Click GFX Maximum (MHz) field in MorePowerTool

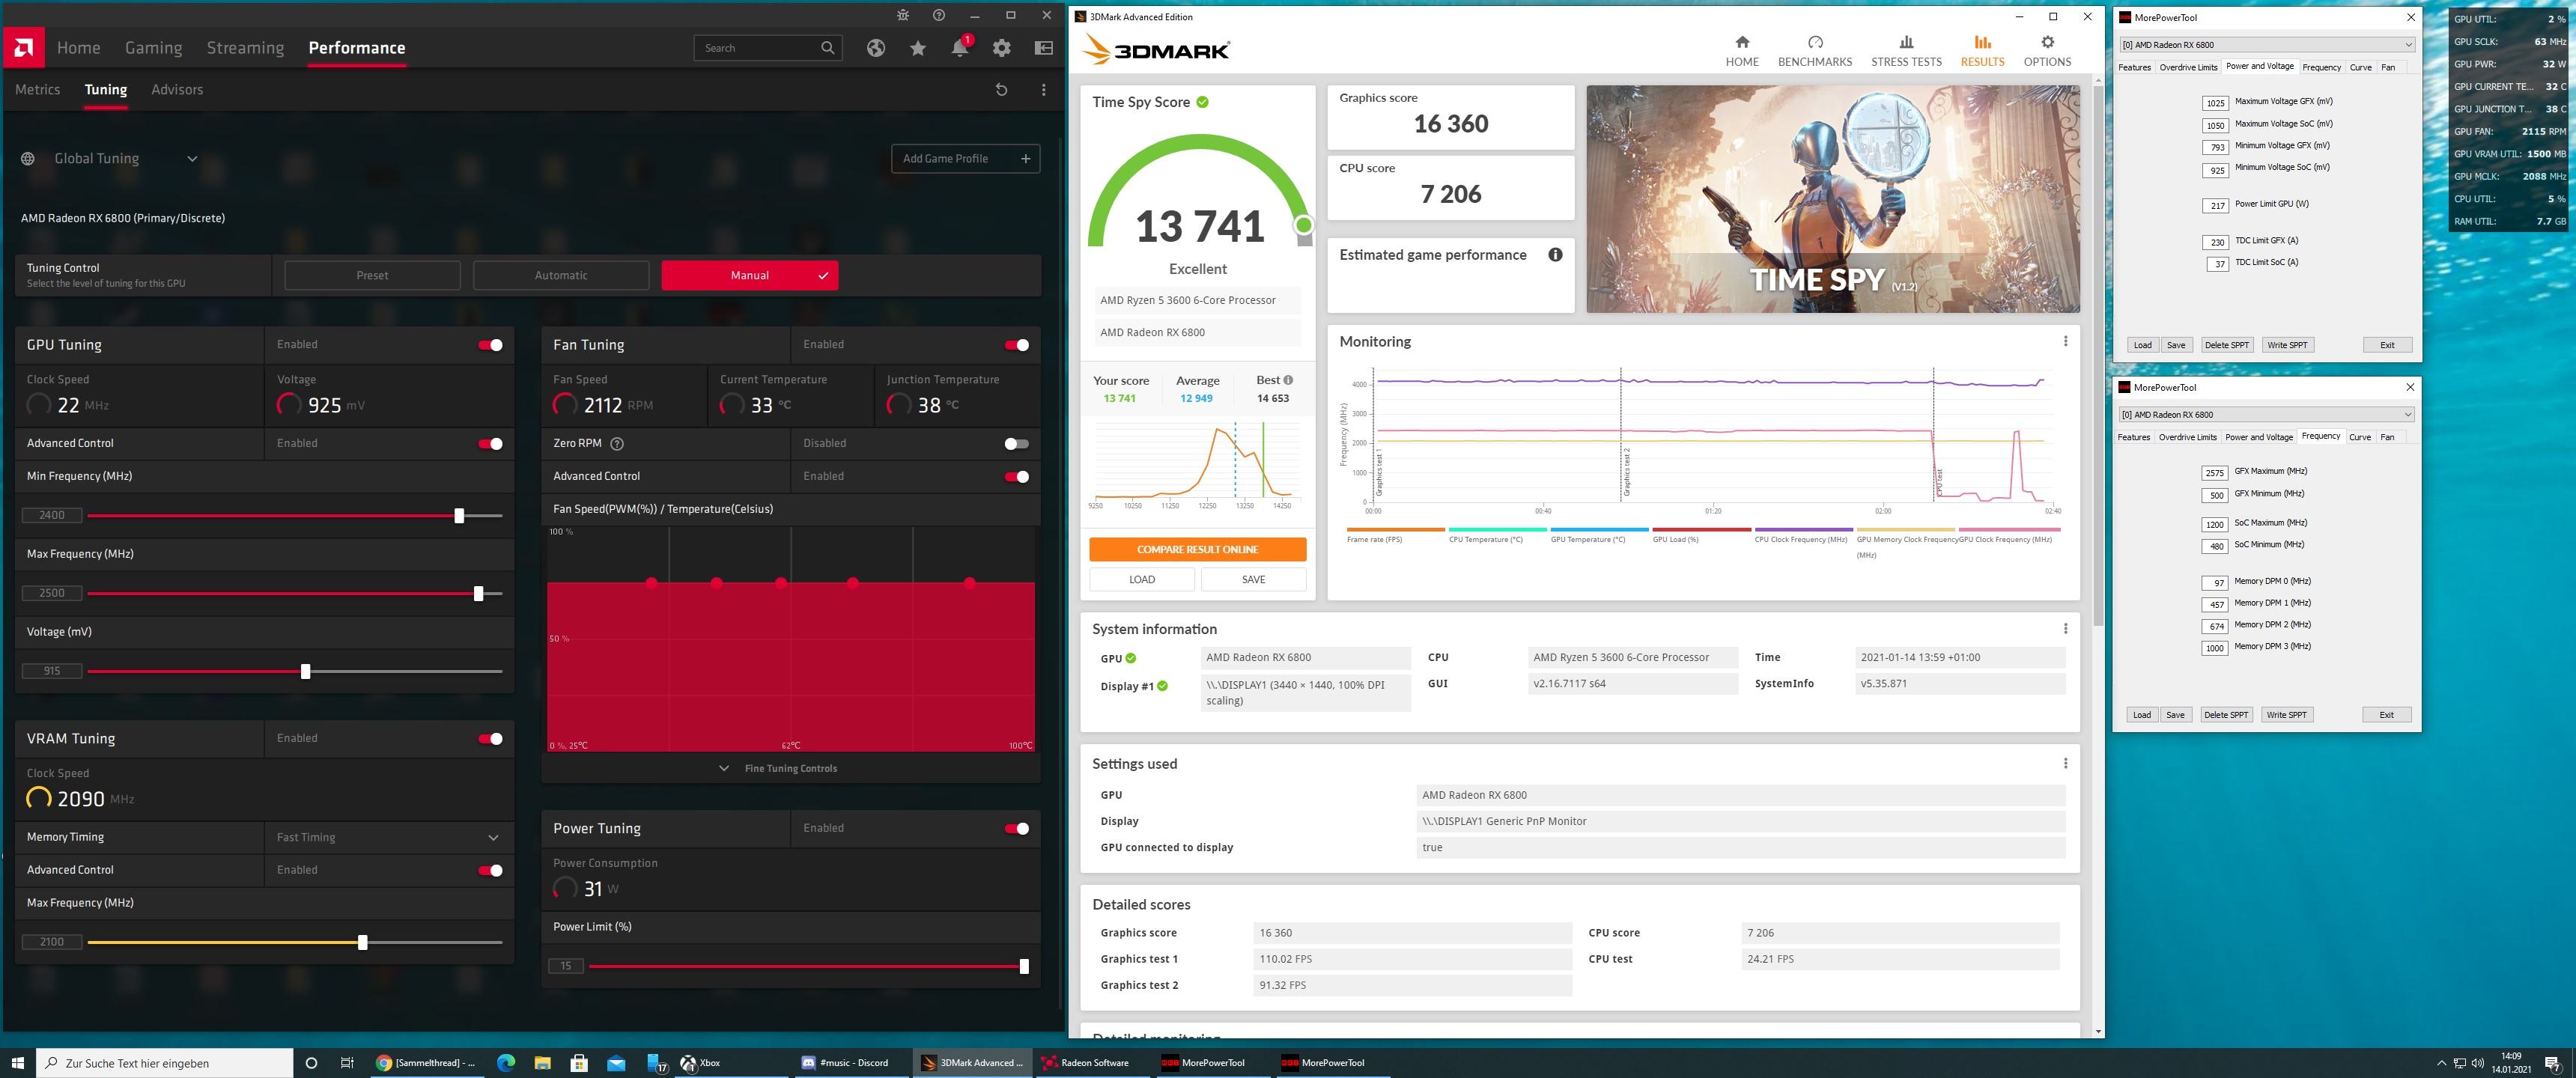pyautogui.click(x=2214, y=473)
